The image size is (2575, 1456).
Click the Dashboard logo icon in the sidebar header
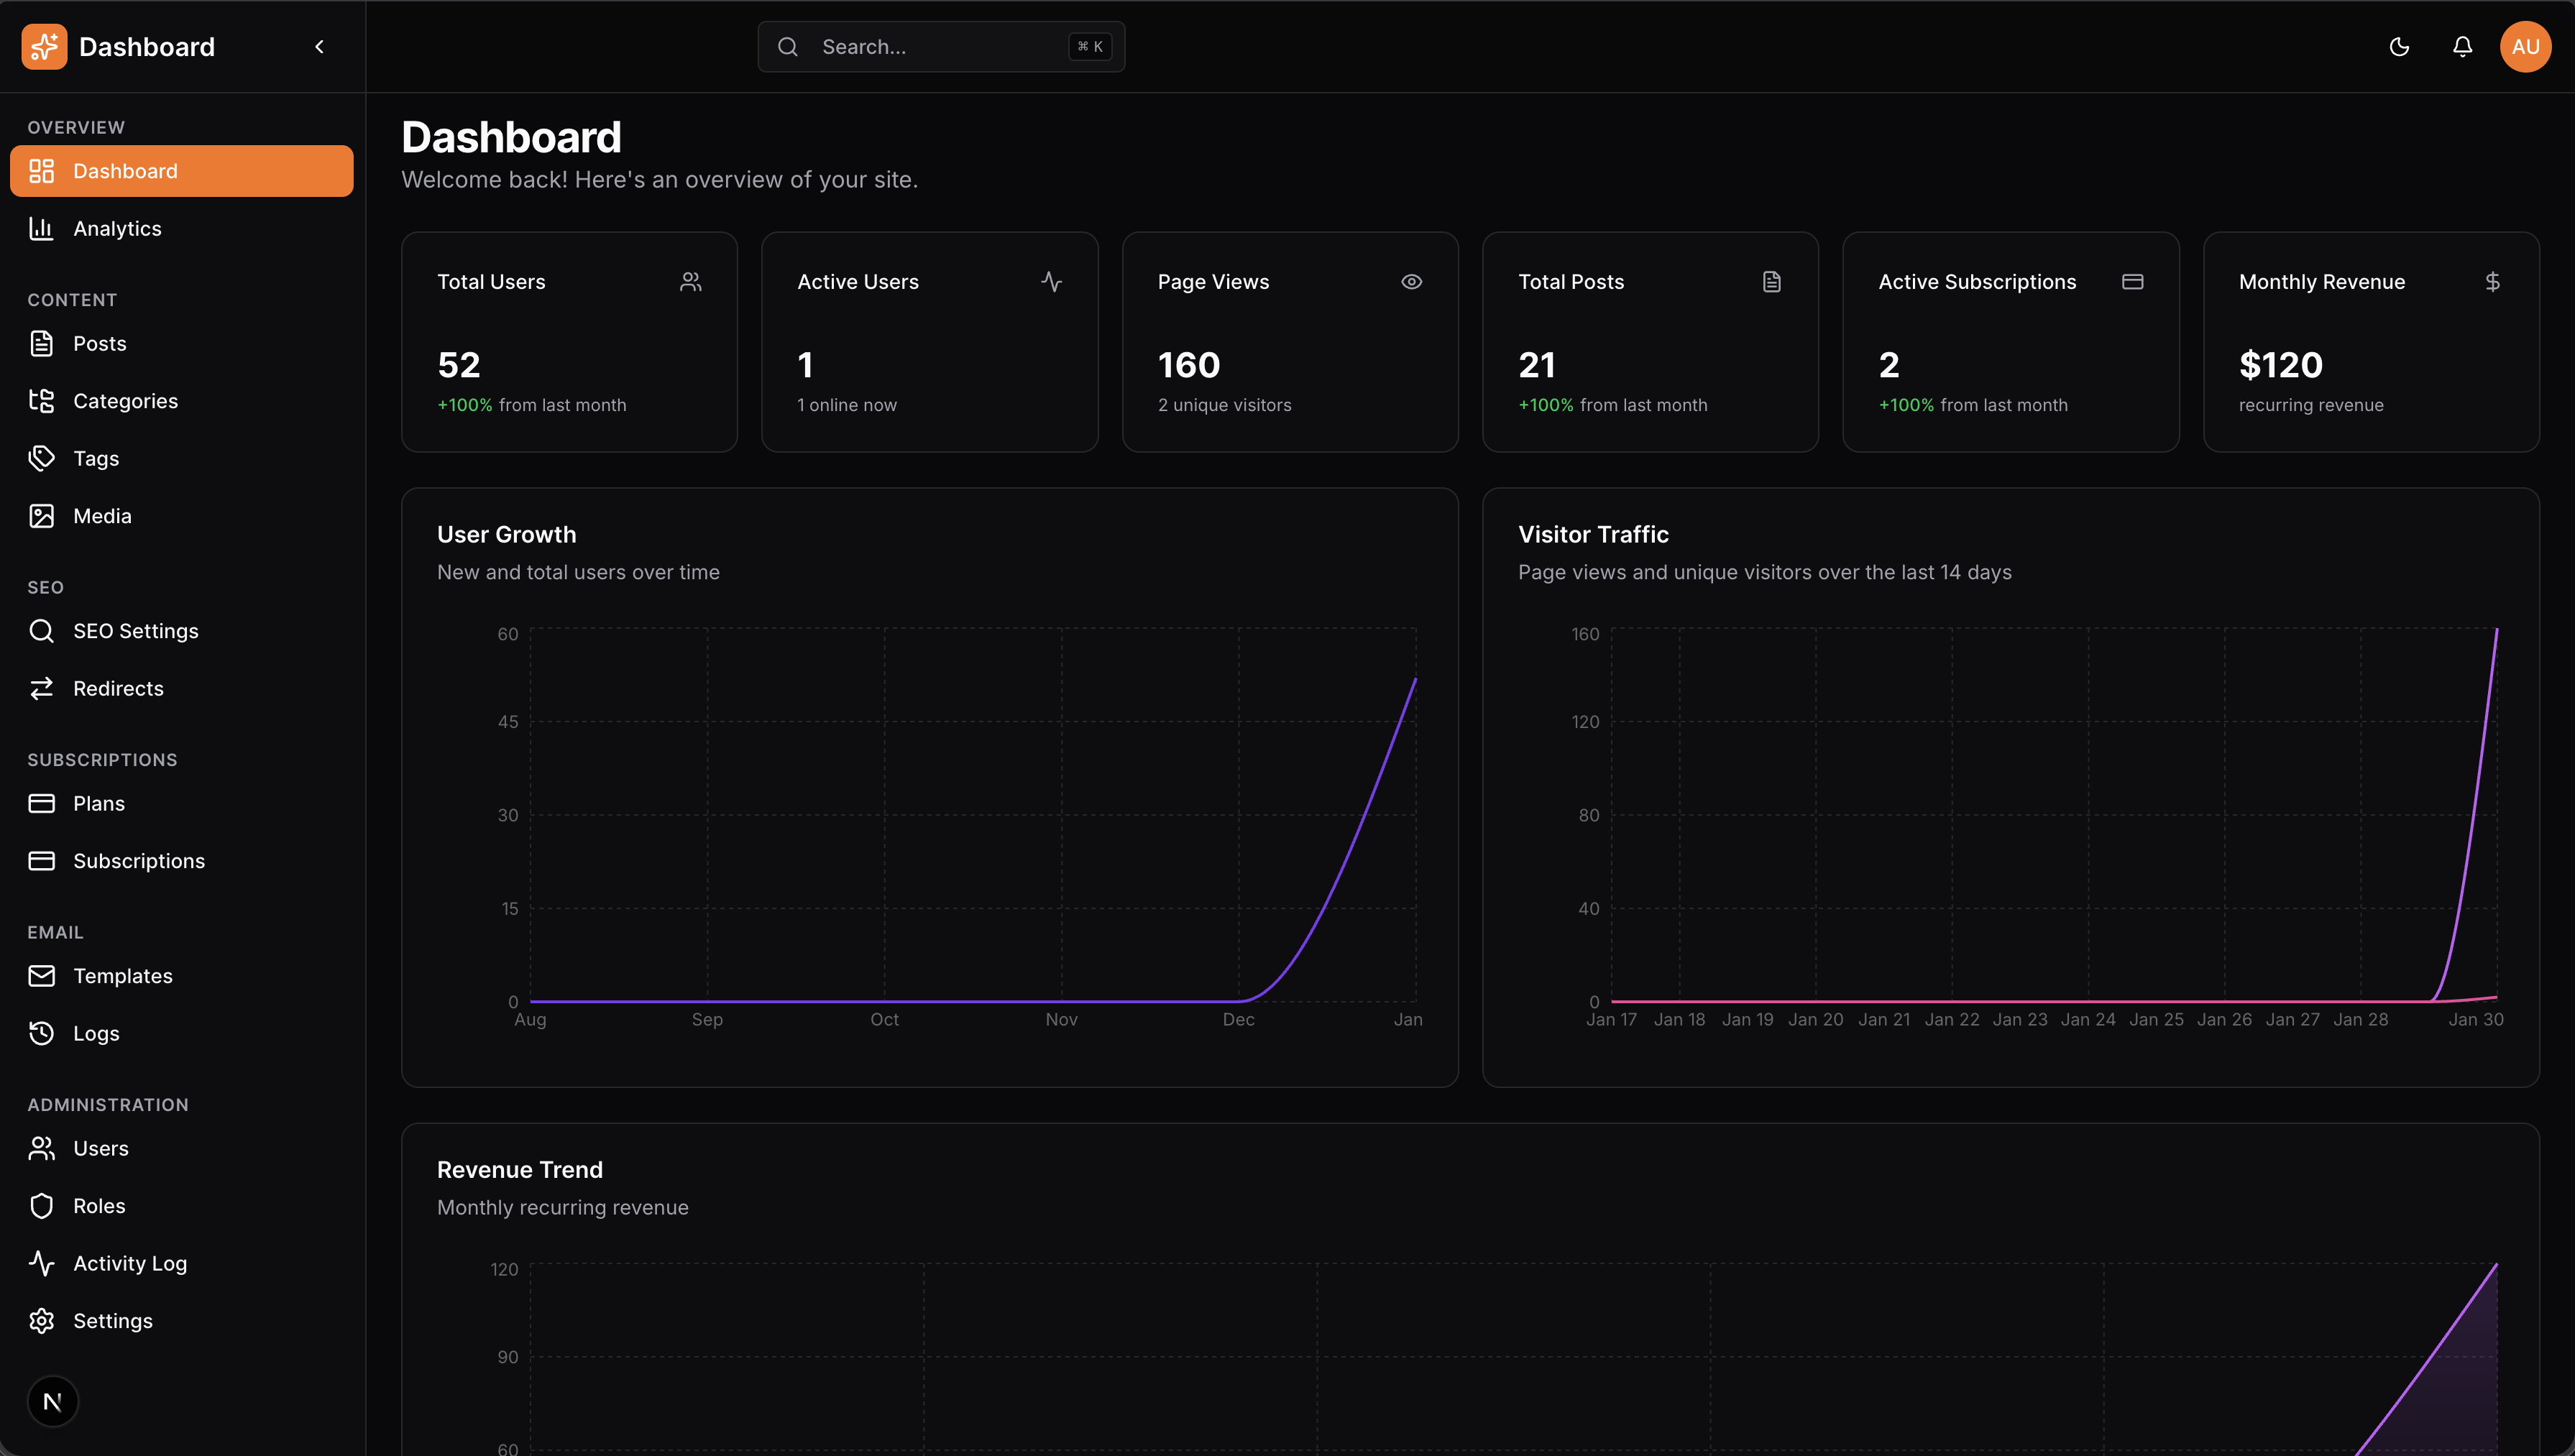coord(44,47)
